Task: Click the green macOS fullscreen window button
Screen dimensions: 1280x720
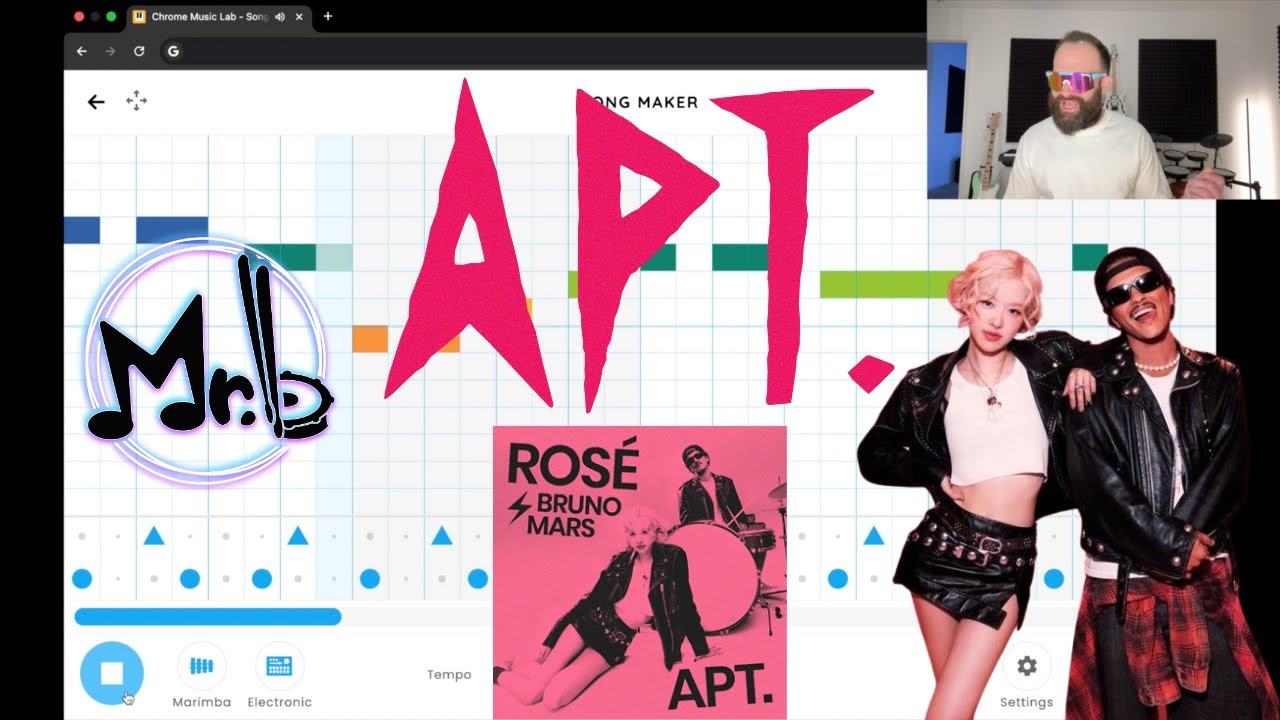Action: coord(111,17)
